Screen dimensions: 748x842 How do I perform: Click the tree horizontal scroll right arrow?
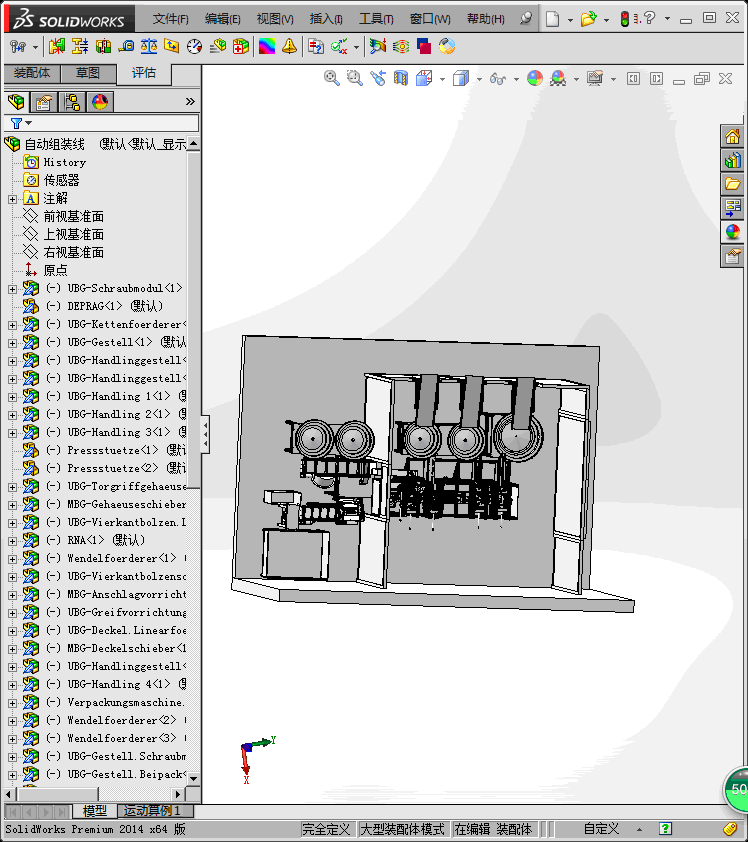[x=179, y=794]
